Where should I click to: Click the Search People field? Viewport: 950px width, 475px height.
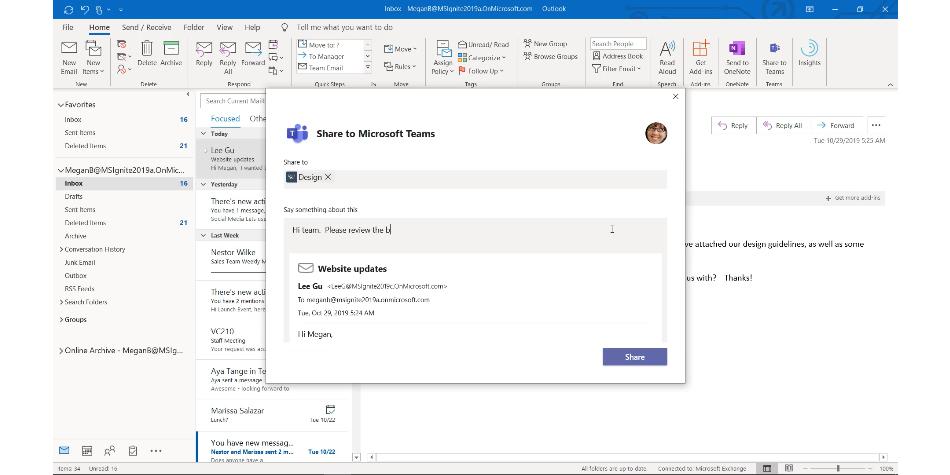pos(619,44)
